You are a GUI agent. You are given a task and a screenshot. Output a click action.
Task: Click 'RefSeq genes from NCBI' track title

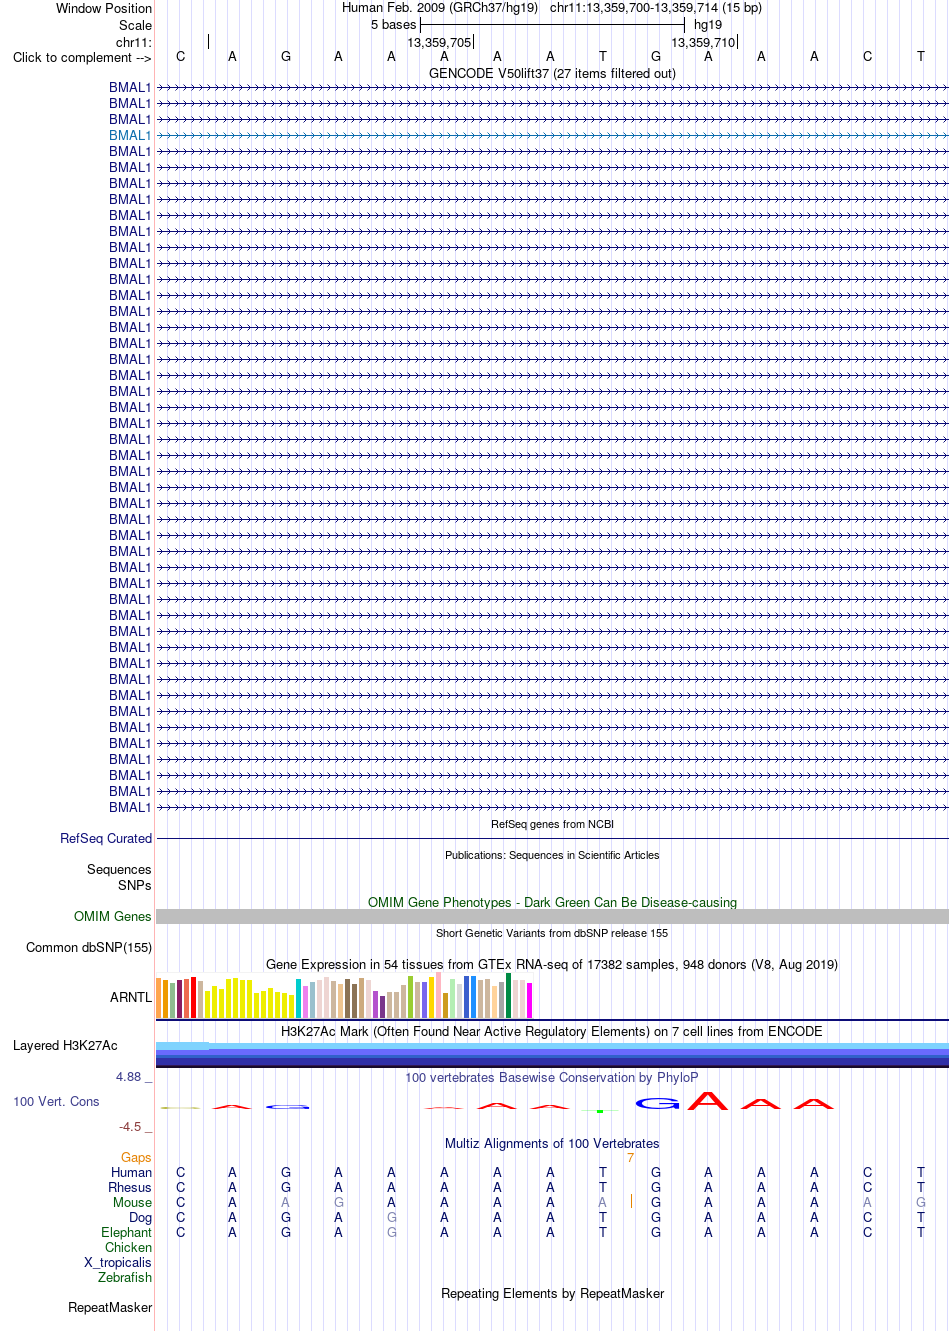pos(552,824)
